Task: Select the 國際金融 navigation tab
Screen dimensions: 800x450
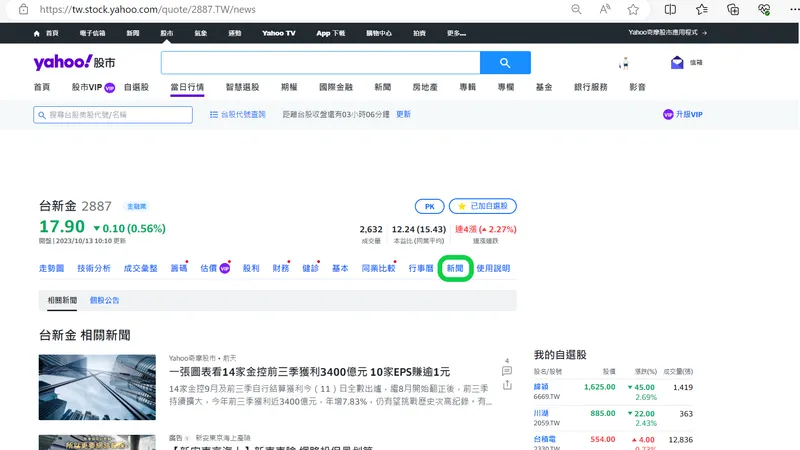Action: coord(336,87)
